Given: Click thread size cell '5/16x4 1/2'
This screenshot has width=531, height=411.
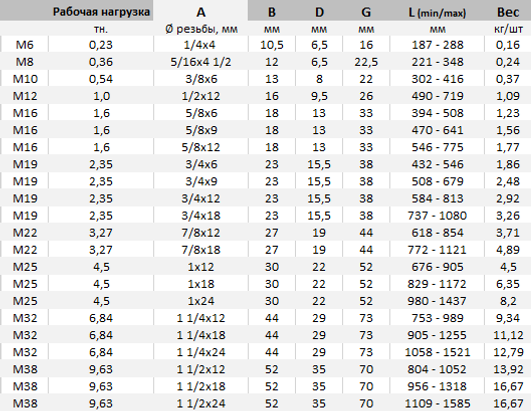Looking at the screenshot, I should click(x=201, y=62).
